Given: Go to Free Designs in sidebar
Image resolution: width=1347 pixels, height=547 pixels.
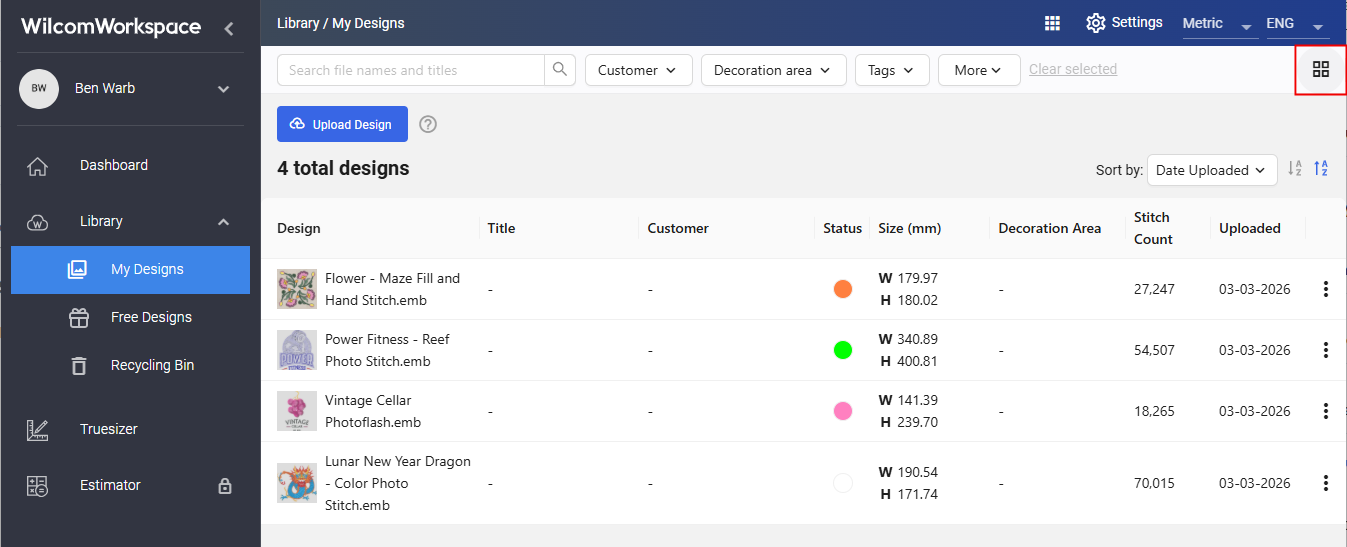Looking at the screenshot, I should 150,317.
